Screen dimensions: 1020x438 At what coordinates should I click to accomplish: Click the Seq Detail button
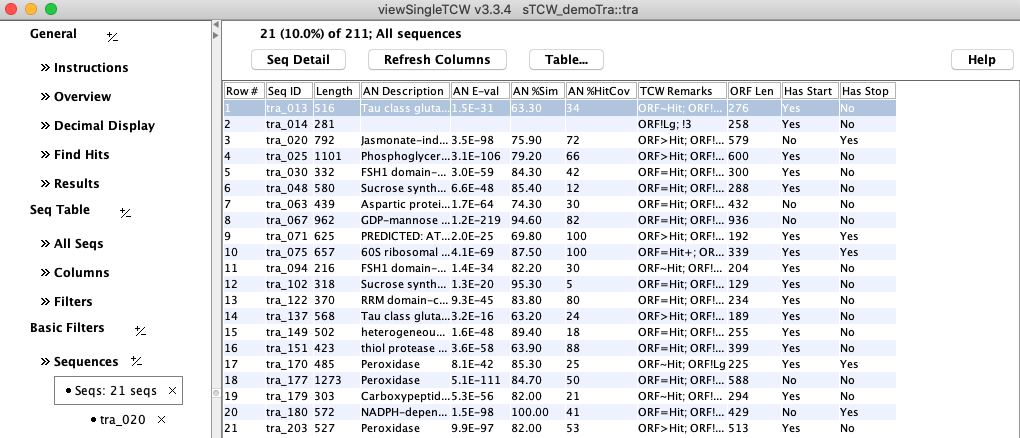297,59
